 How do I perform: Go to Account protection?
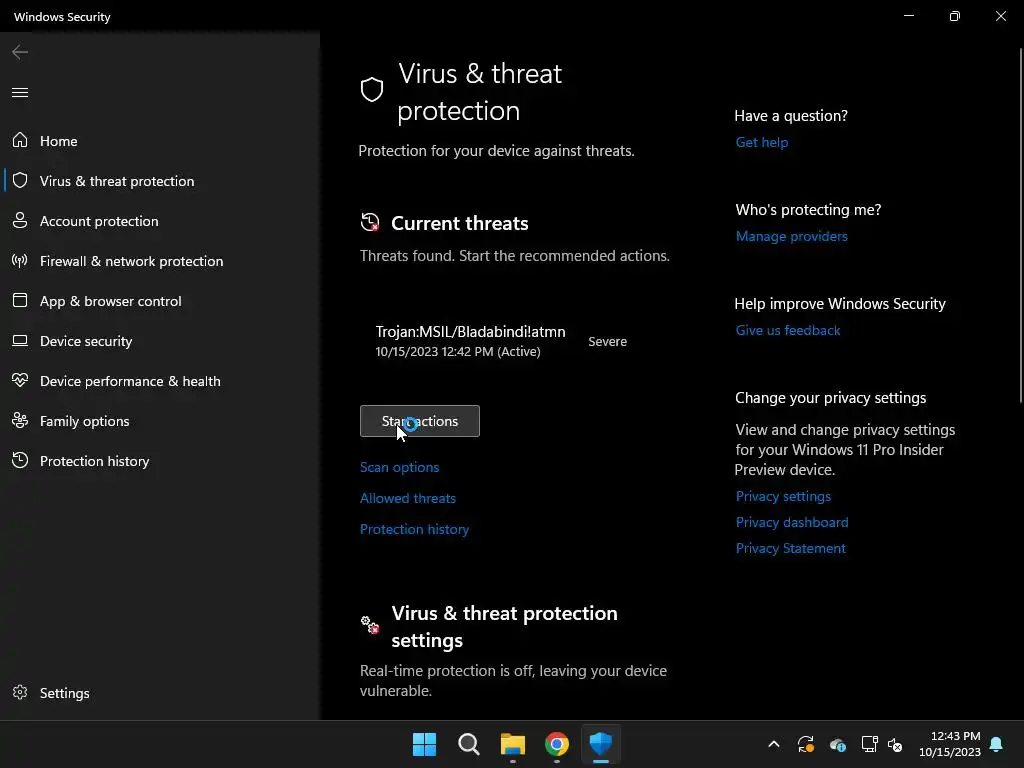click(159, 221)
